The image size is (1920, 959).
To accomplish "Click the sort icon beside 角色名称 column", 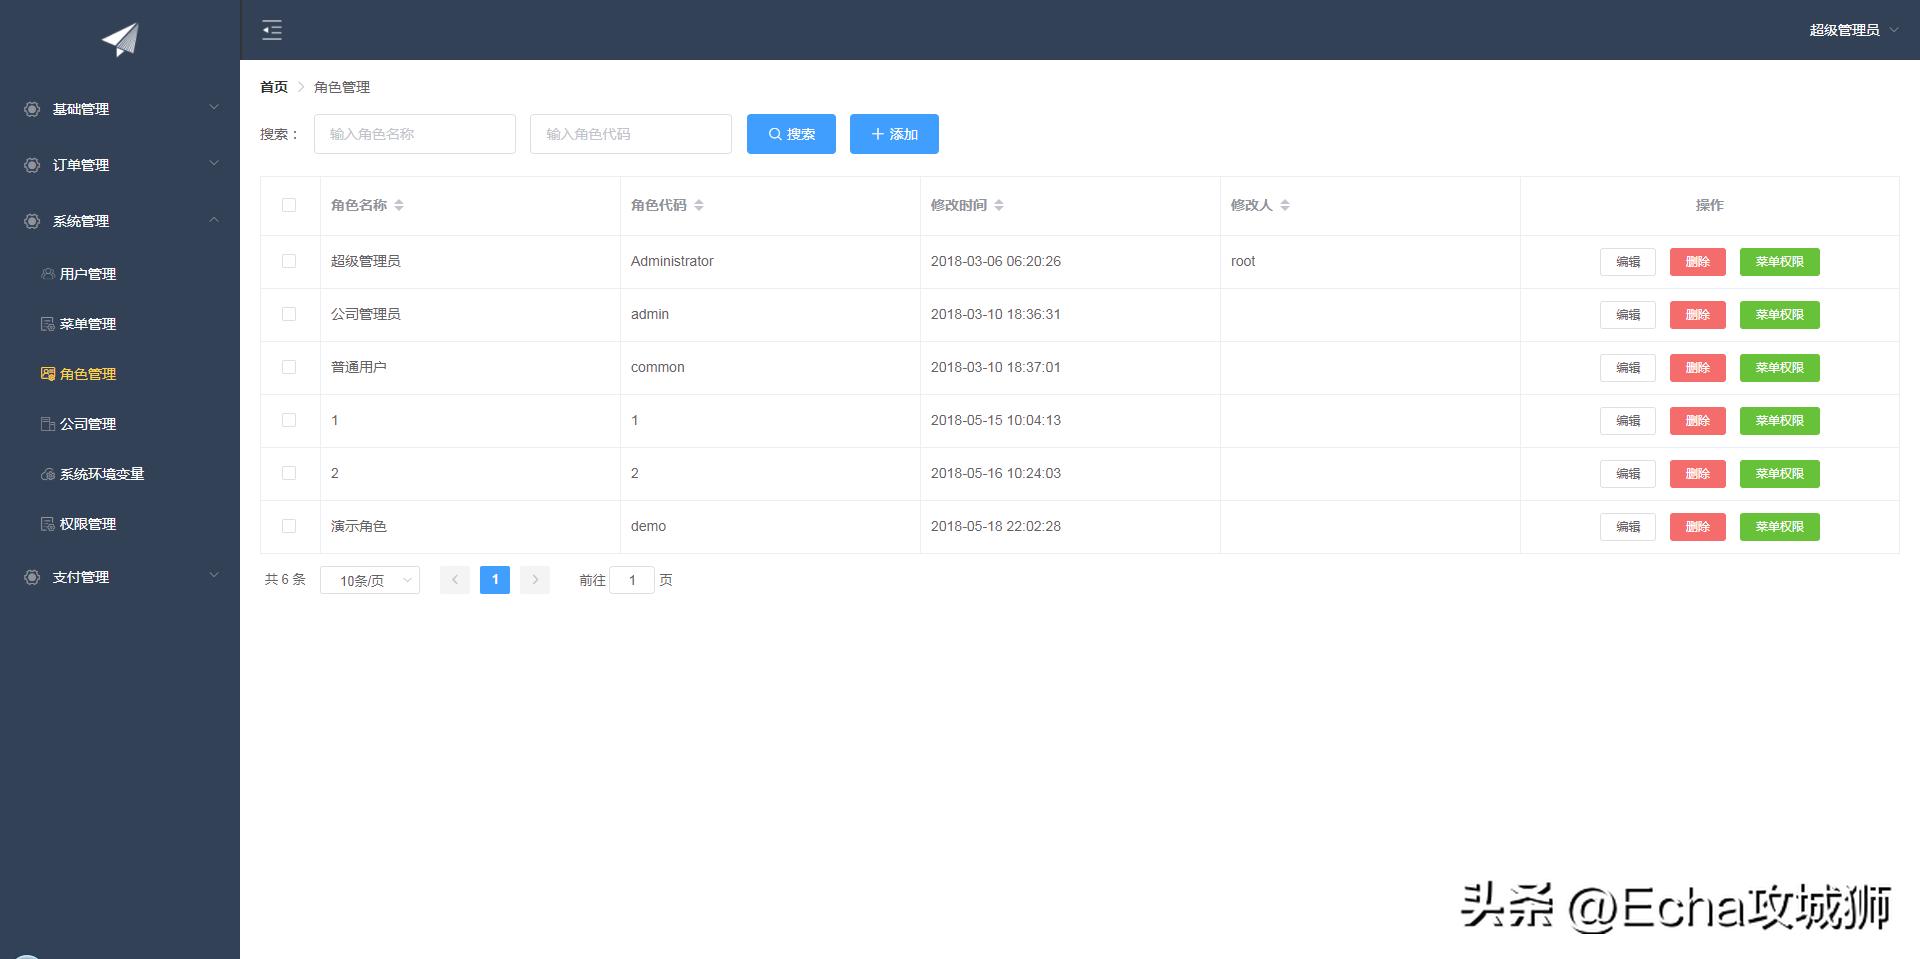I will point(399,205).
